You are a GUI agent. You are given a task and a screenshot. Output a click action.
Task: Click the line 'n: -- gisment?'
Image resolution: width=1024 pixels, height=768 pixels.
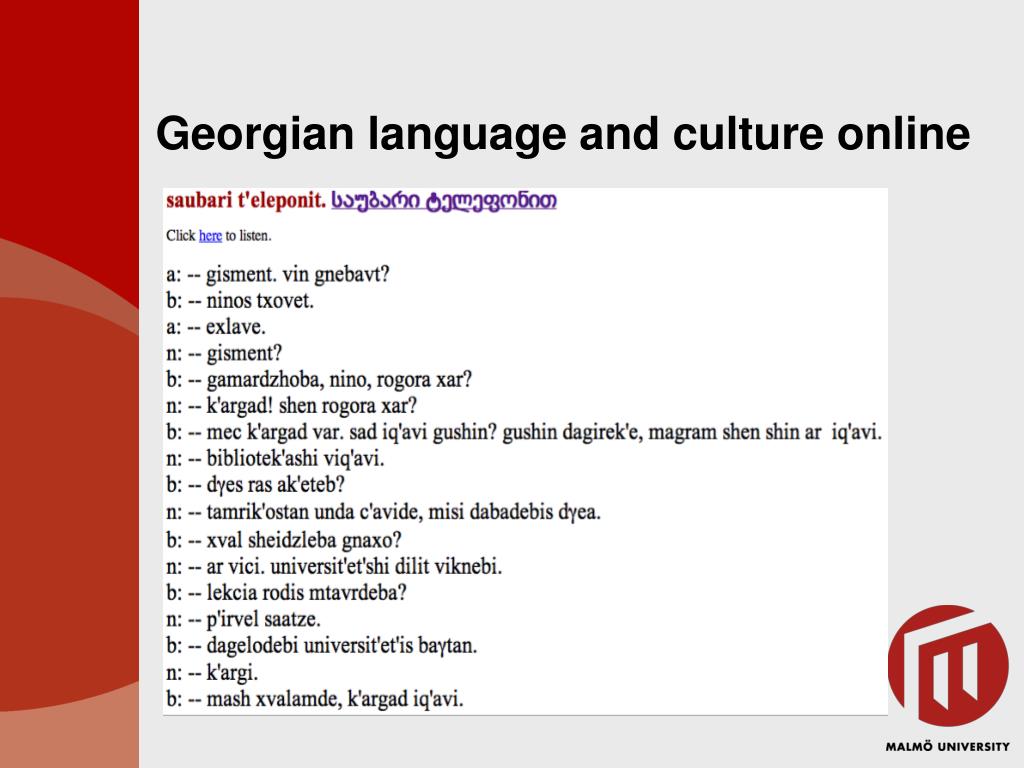click(224, 353)
